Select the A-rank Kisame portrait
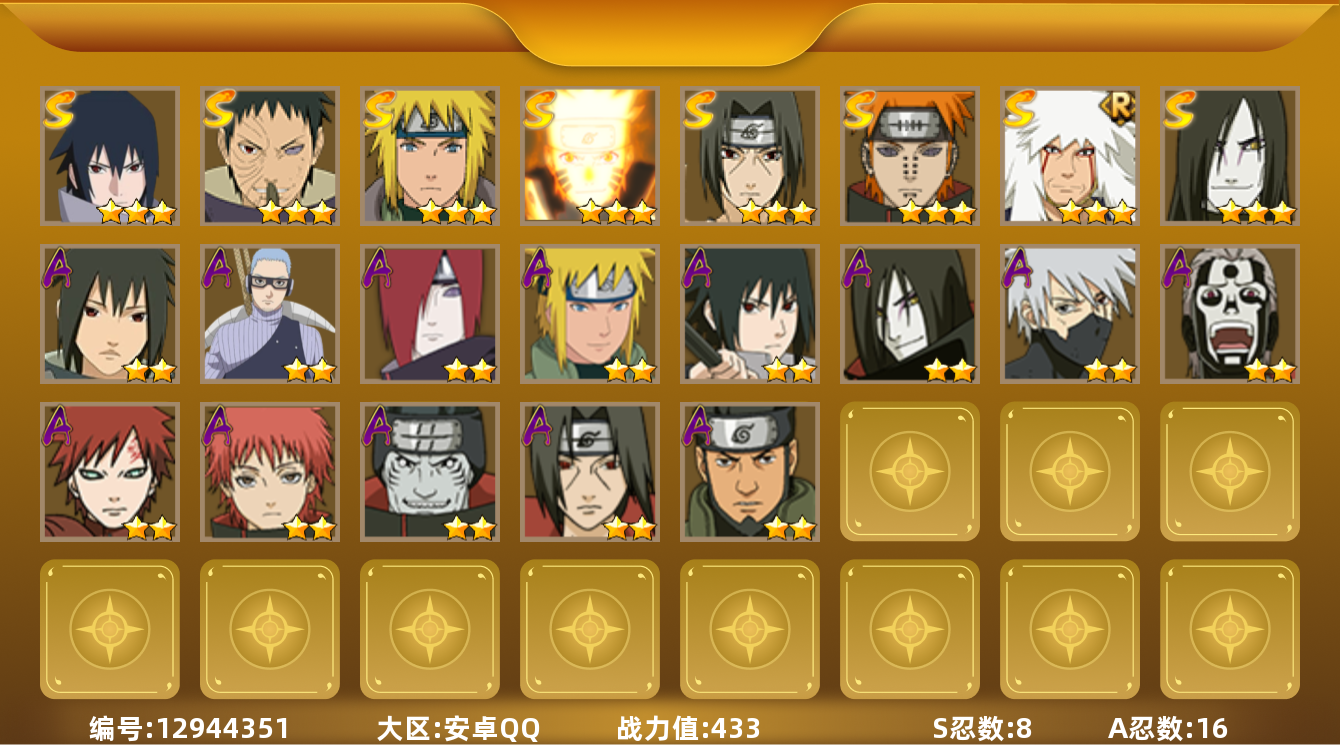The height and width of the screenshot is (745, 1340). coord(430,472)
